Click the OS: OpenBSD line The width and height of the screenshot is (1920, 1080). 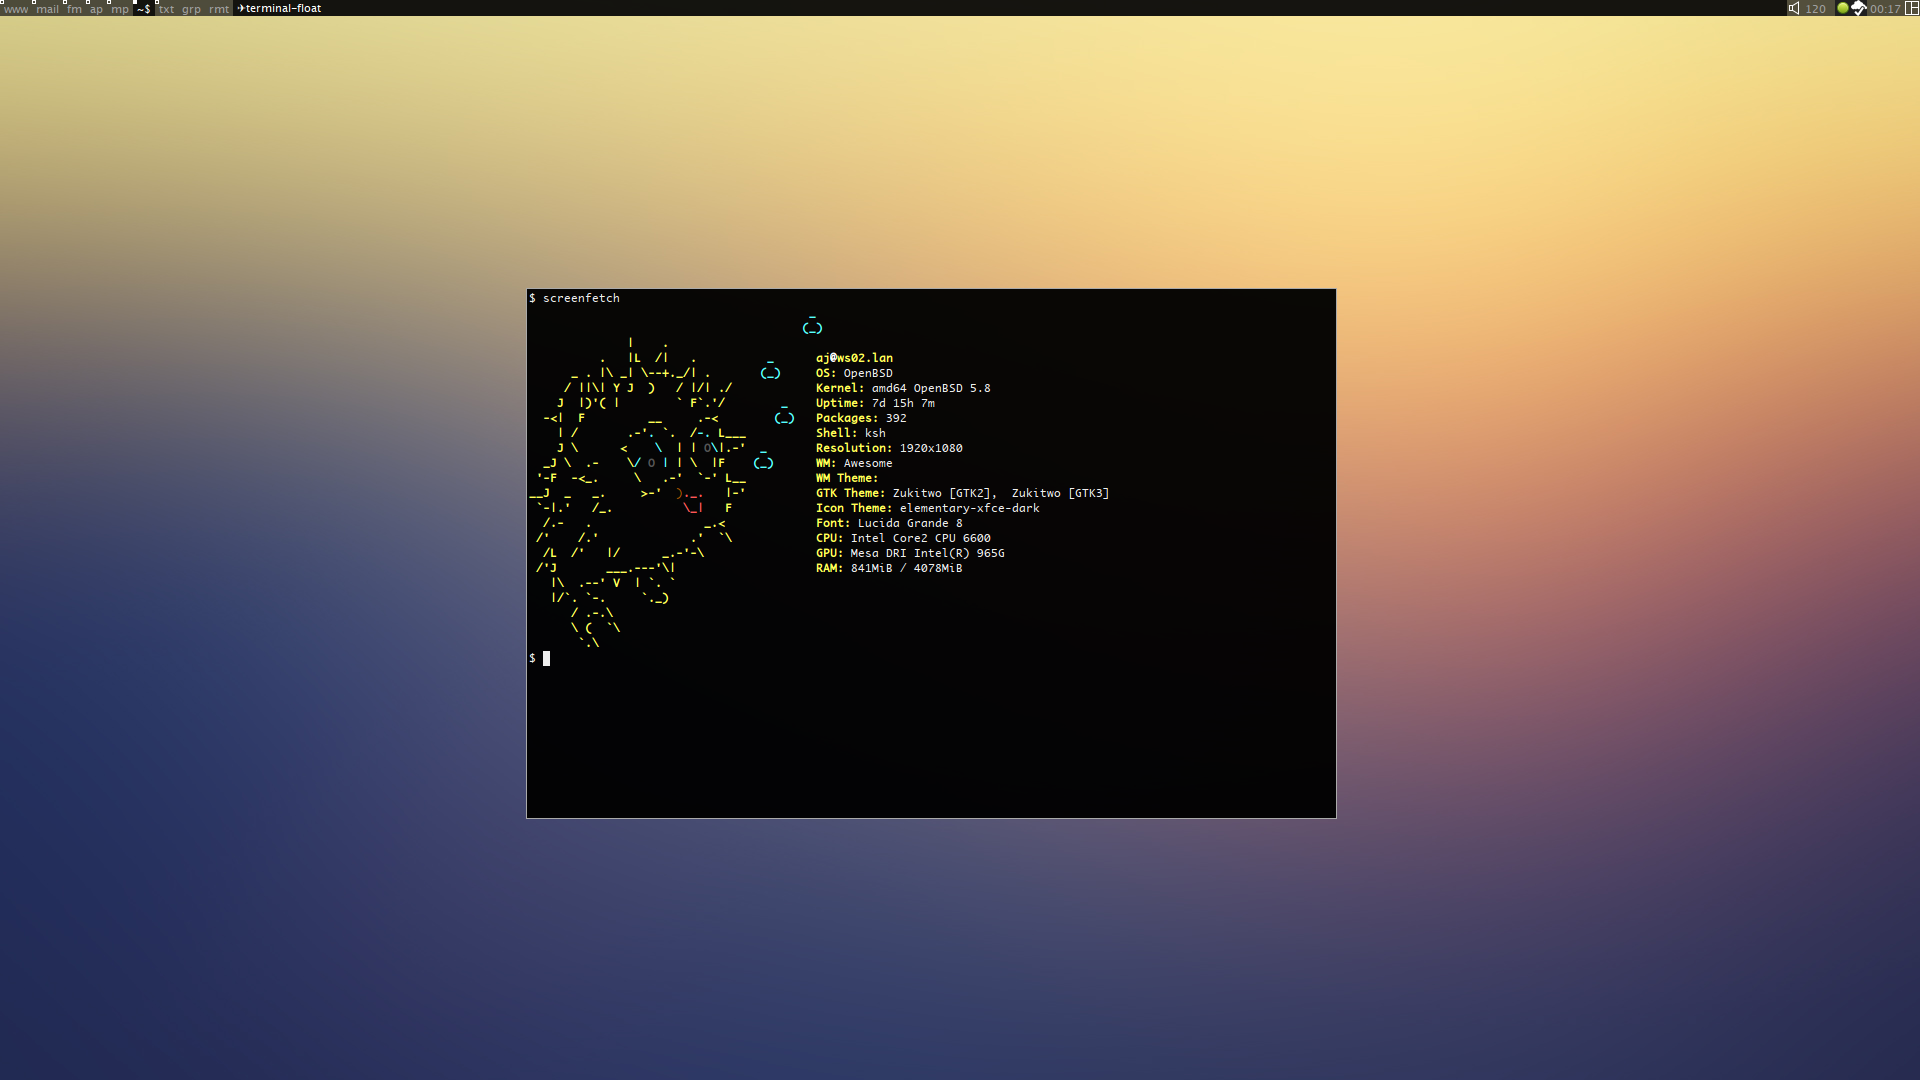coord(854,373)
